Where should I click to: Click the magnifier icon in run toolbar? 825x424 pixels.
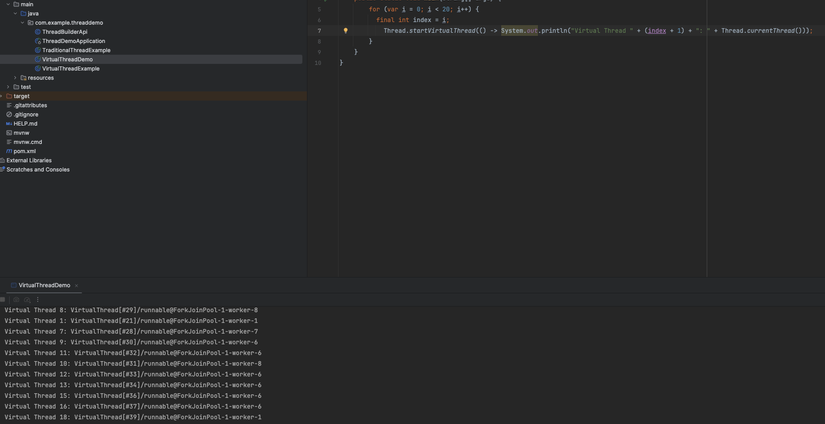click(x=27, y=300)
